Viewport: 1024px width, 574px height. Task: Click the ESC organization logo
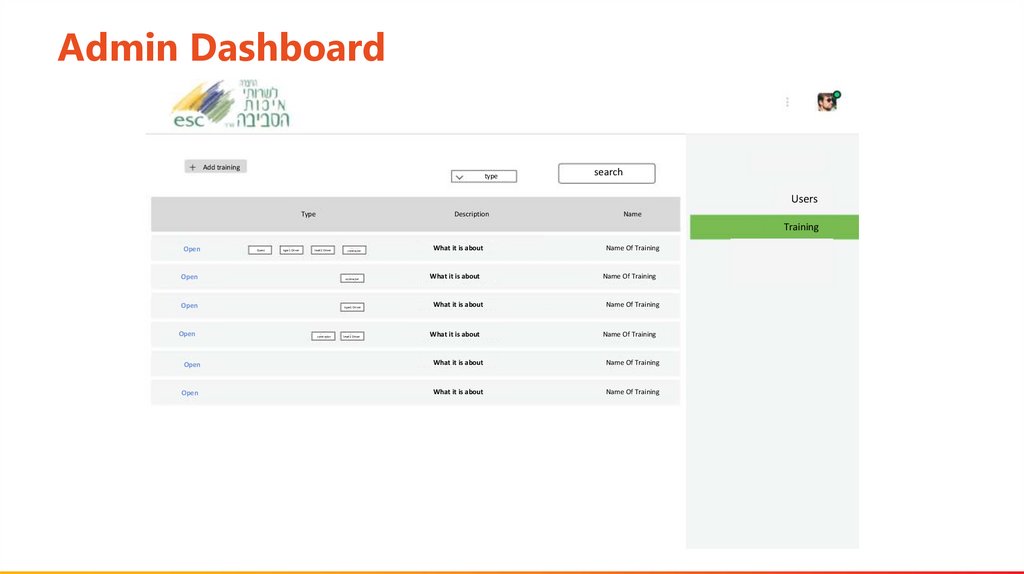coord(230,104)
